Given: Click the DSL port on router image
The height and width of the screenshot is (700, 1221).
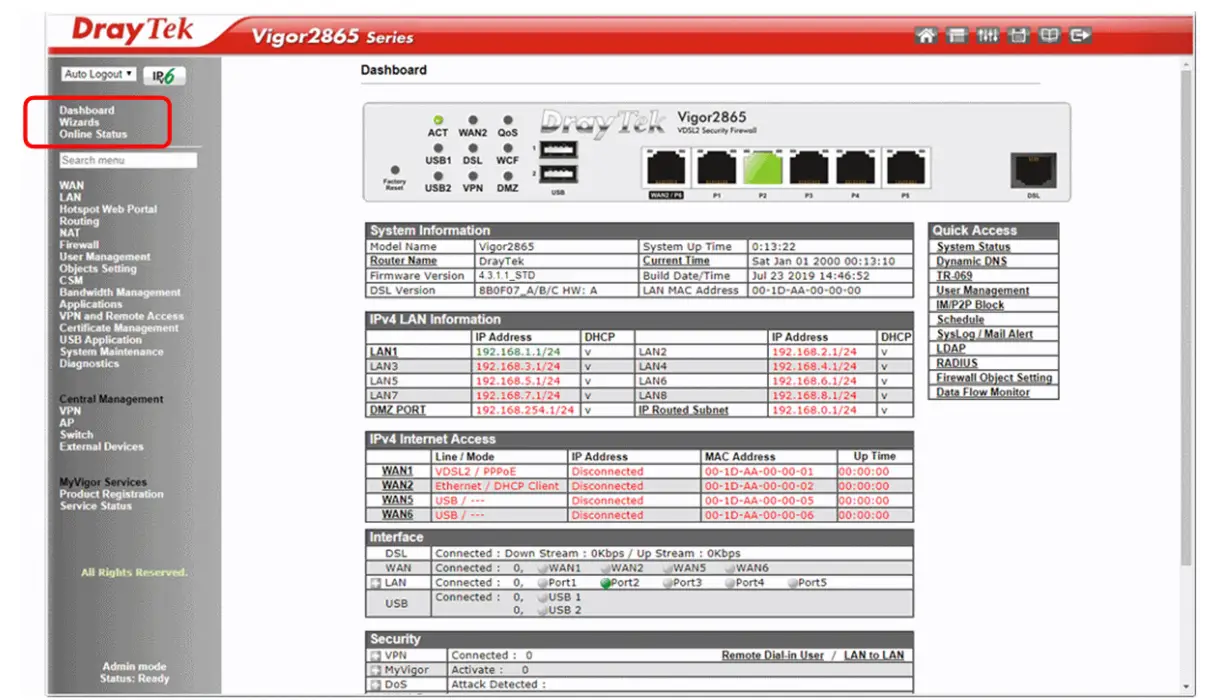Looking at the screenshot, I should pos(1033,170).
